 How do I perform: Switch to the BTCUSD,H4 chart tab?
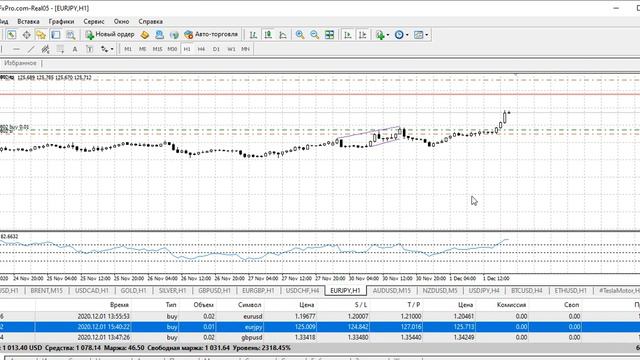(527, 291)
